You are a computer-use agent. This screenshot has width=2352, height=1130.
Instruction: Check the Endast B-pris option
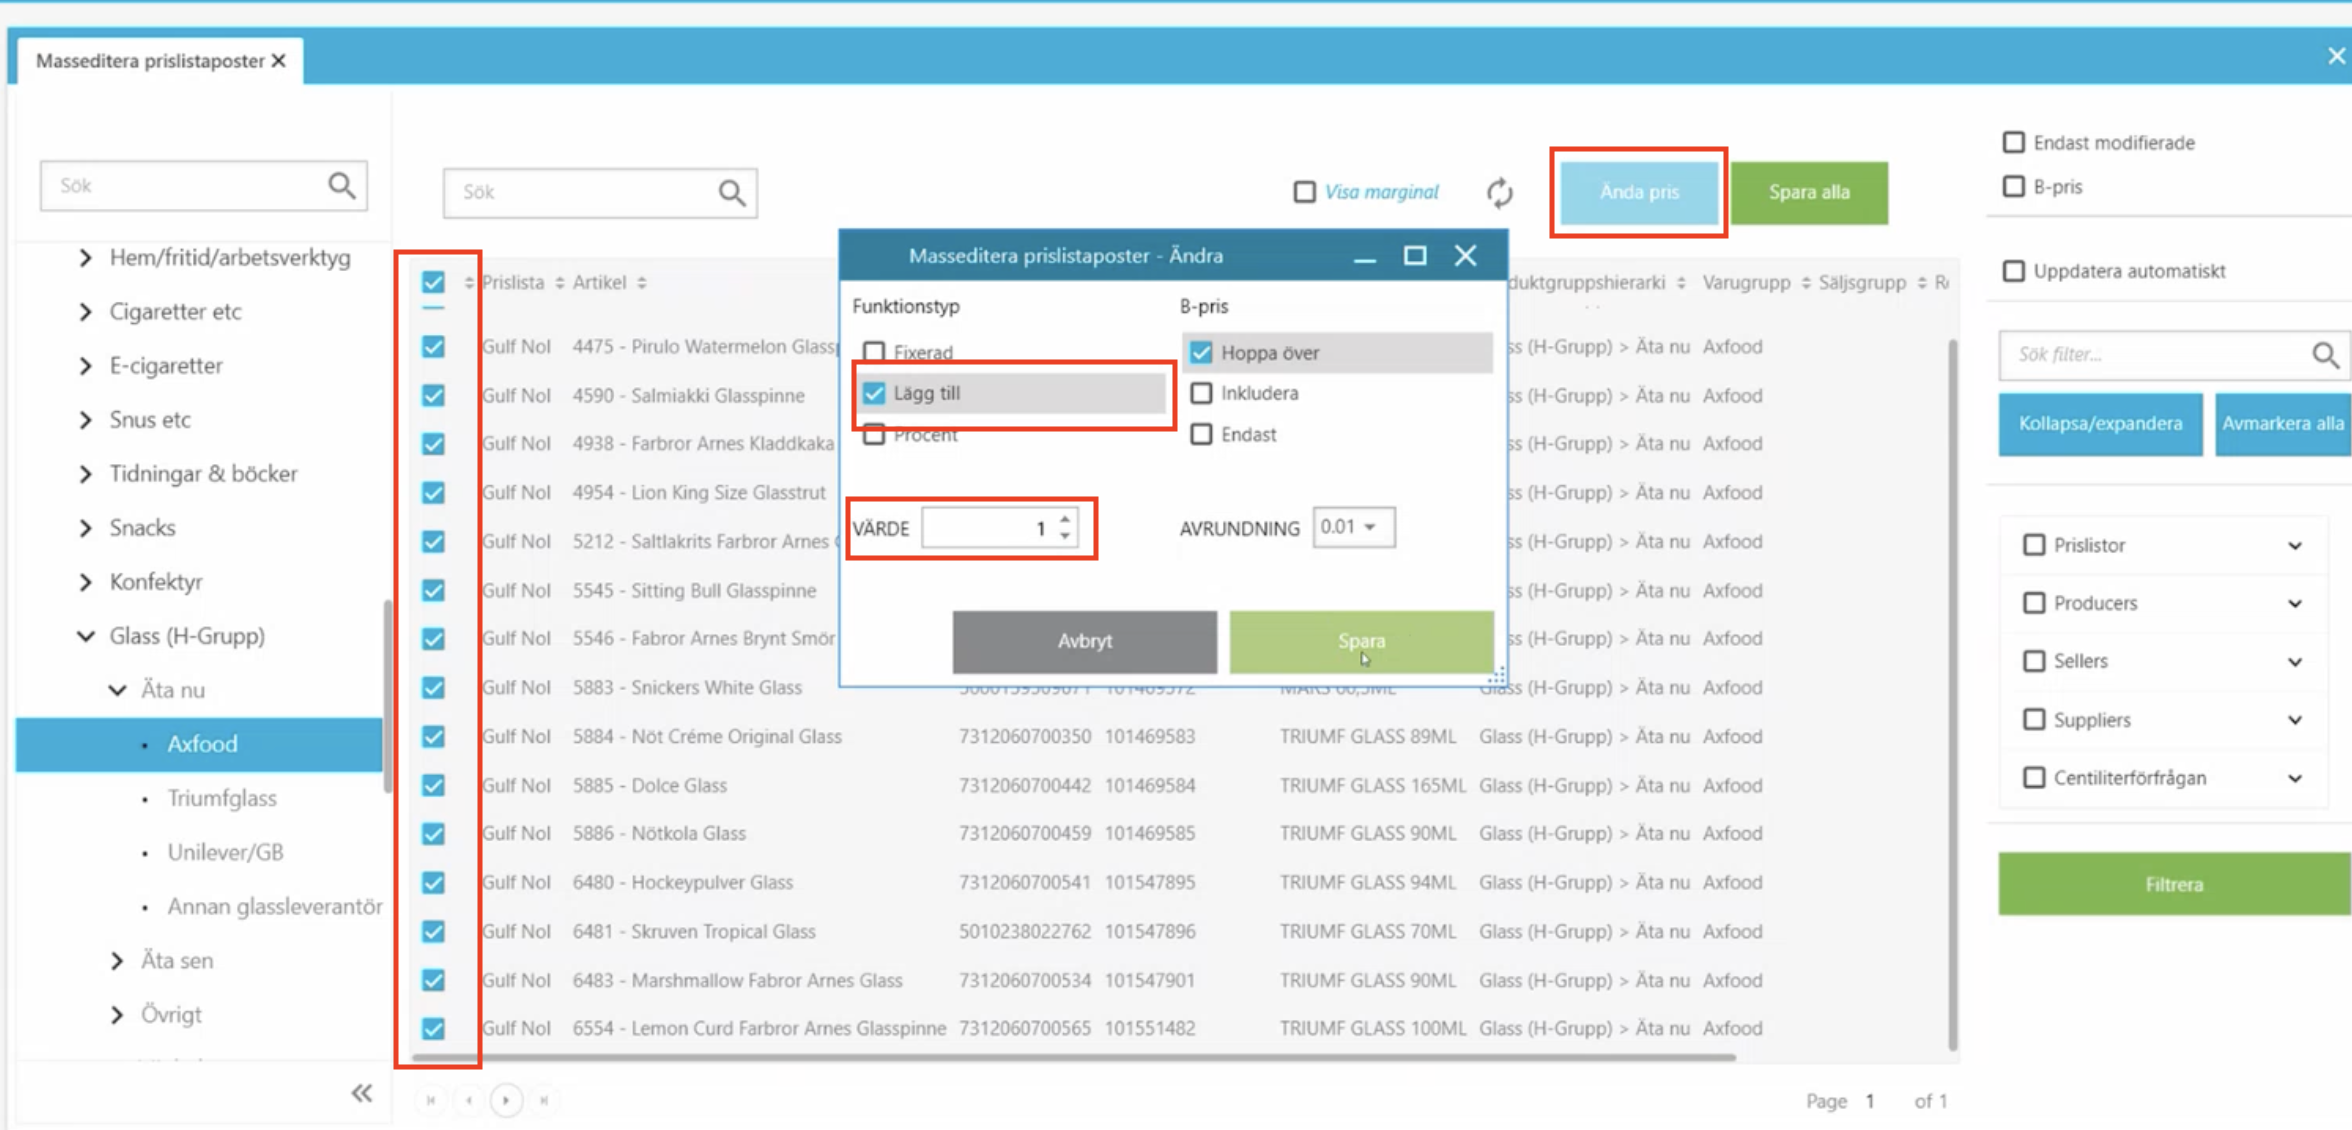[x=1201, y=434]
